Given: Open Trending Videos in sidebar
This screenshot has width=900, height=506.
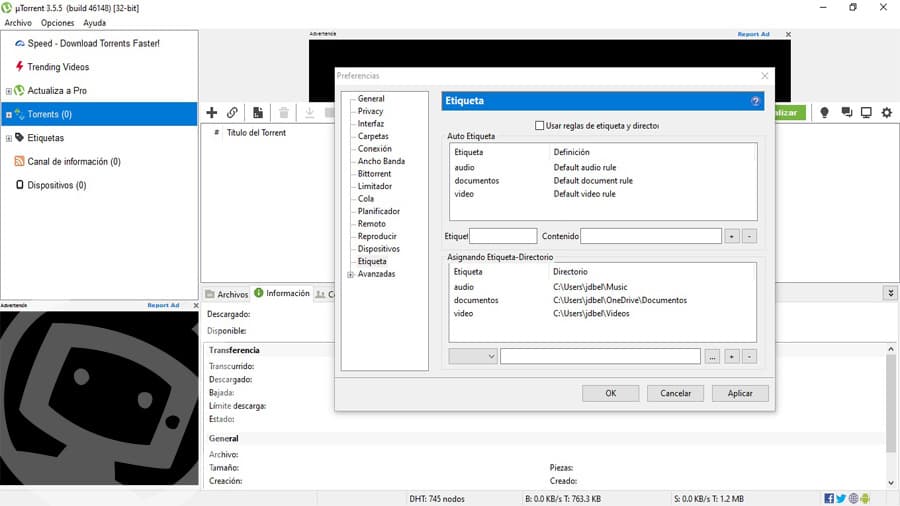Looking at the screenshot, I should tap(58, 67).
